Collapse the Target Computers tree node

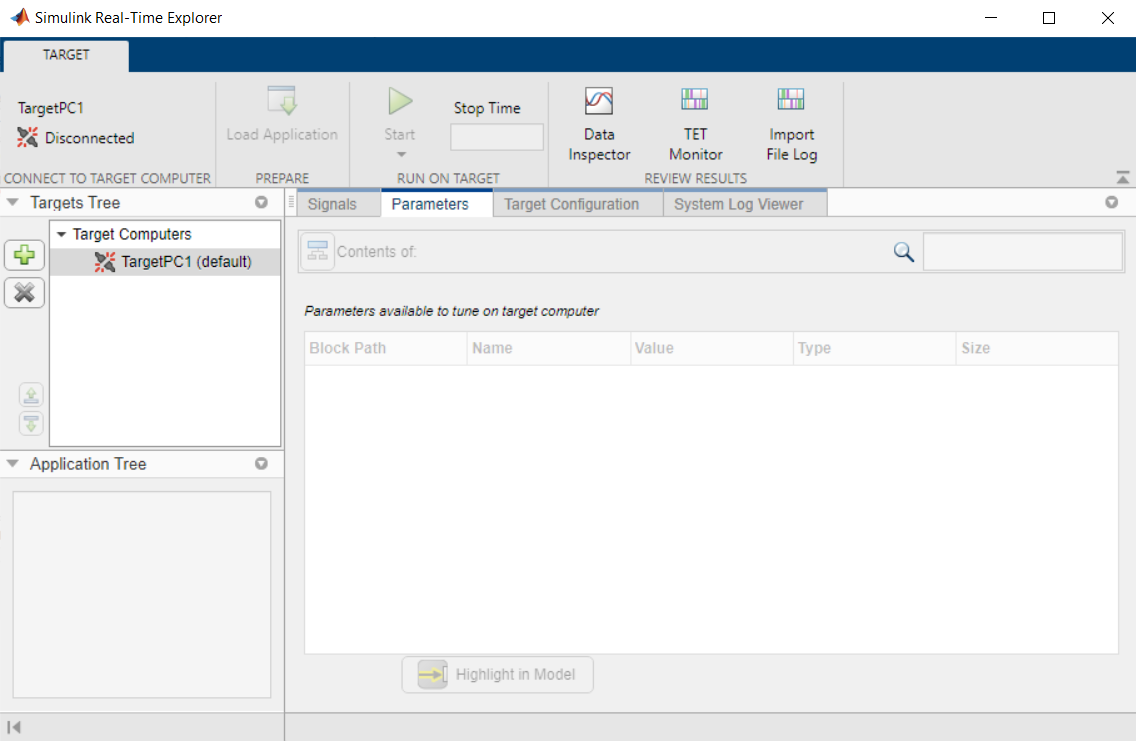coord(63,233)
